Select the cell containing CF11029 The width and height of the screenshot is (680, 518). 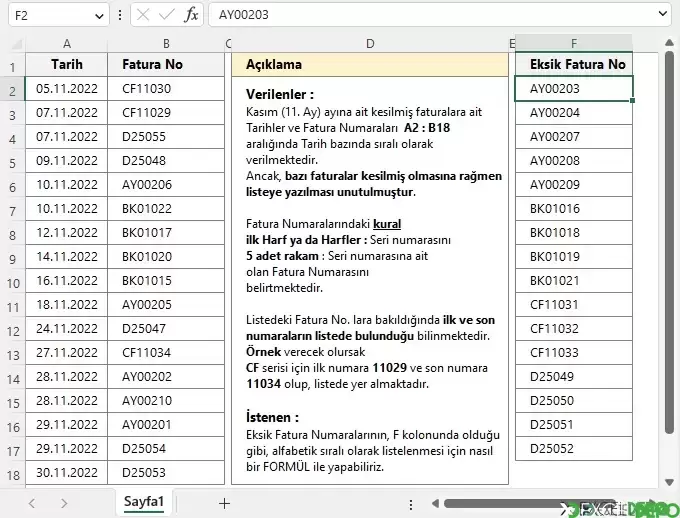(166, 113)
